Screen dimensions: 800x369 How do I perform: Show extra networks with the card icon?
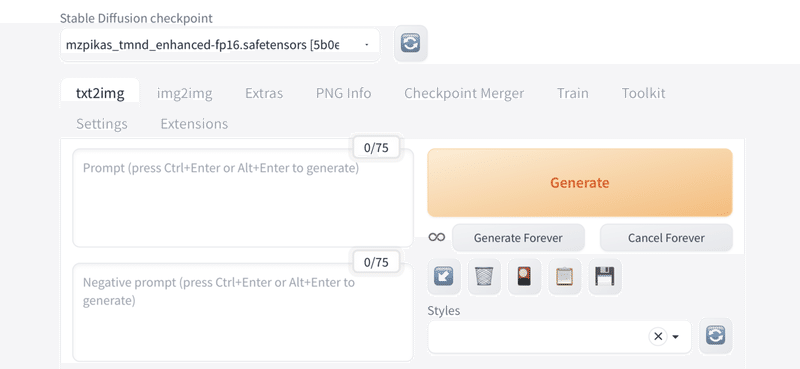point(524,277)
